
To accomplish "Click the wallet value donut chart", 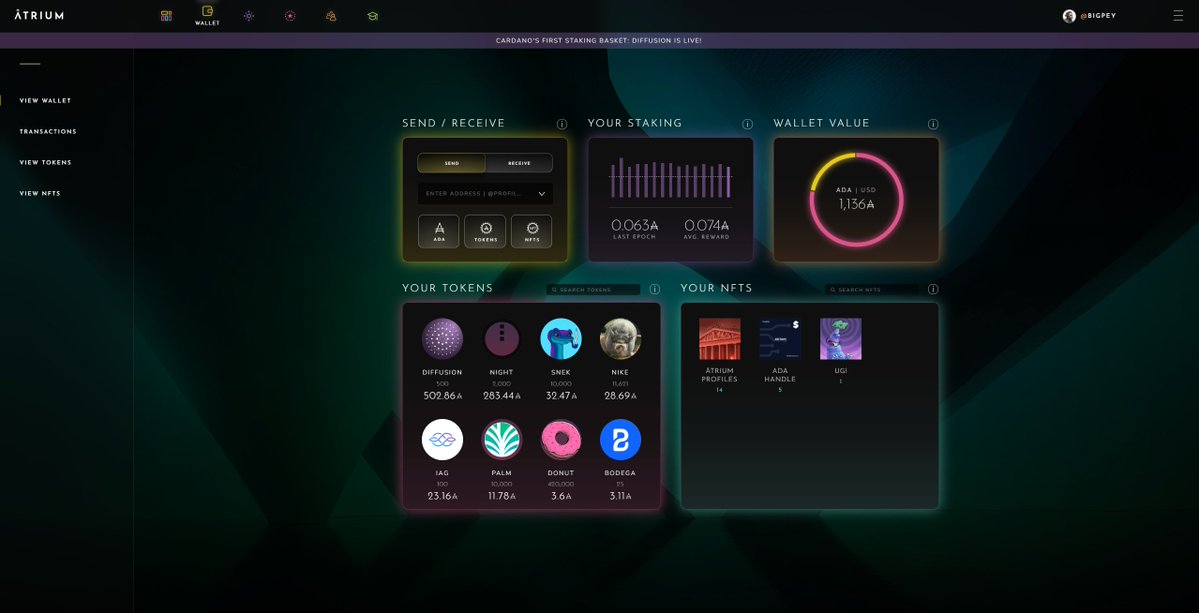I will coord(856,199).
